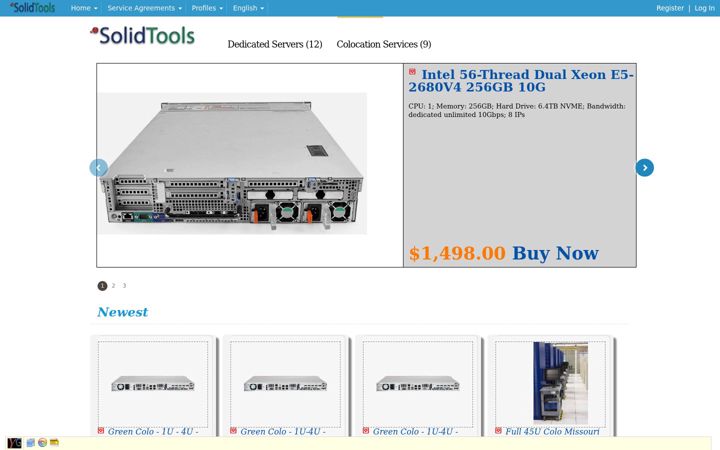Screen dimensions: 720x450
Task: Switch to Colocation Services (9) tab
Action: 384,44
